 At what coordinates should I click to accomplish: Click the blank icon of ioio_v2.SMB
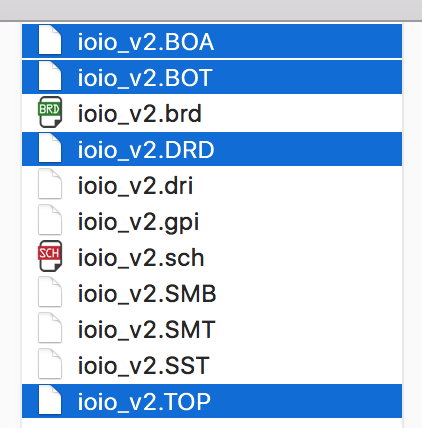(x=50, y=292)
